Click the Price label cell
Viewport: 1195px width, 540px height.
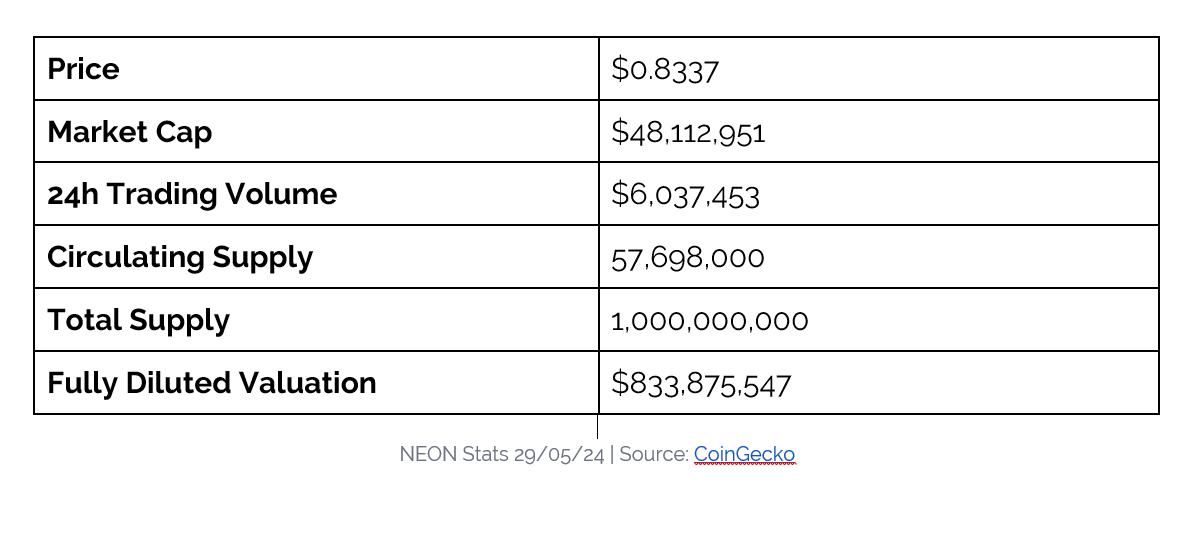pyautogui.click(x=316, y=69)
